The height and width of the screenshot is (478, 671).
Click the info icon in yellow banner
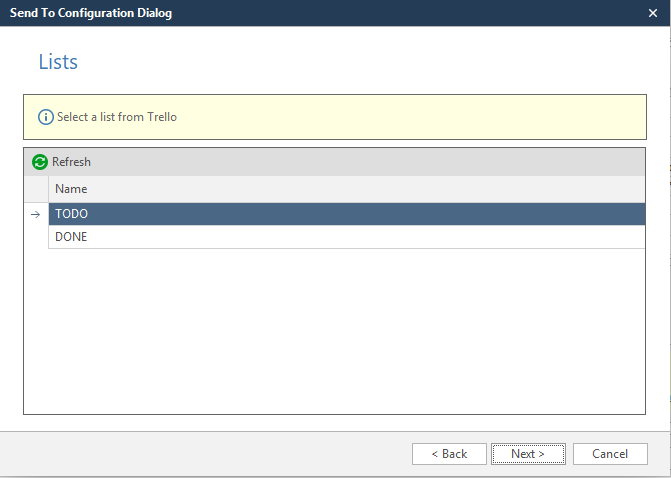(x=45, y=117)
